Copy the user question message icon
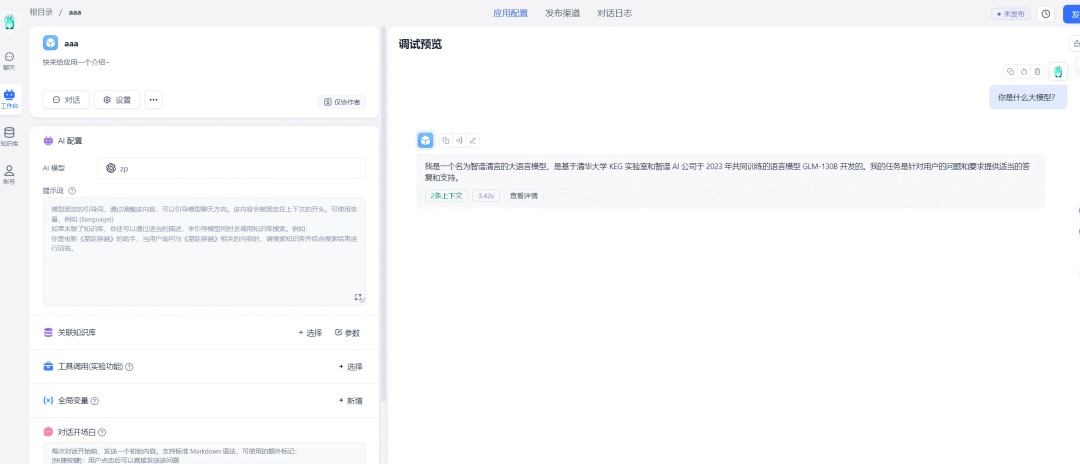 pos(1010,71)
